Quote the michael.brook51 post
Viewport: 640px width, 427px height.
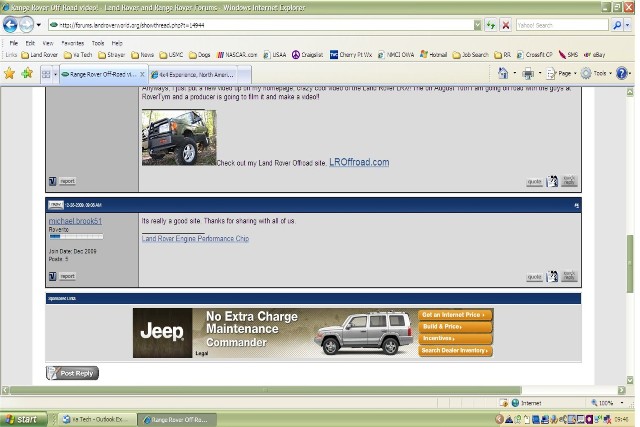tap(534, 277)
